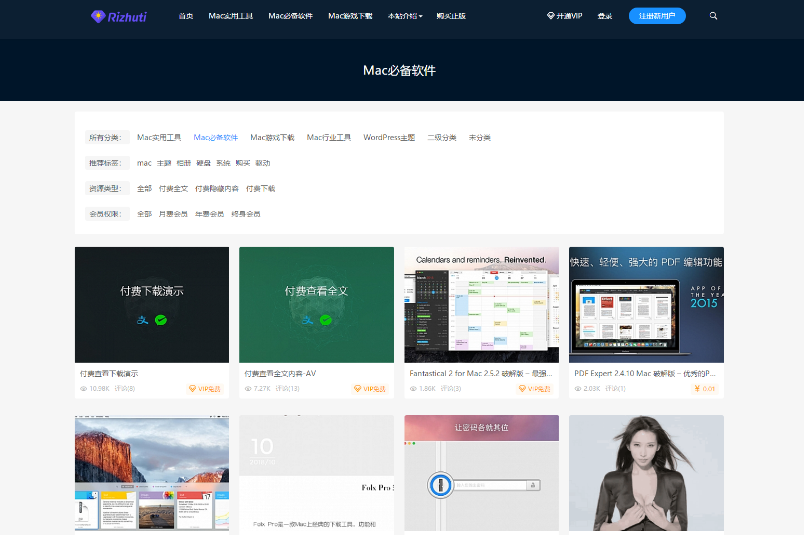
Task: Choose 付费隐藏内容 resource type filter
Action: [x=217, y=188]
